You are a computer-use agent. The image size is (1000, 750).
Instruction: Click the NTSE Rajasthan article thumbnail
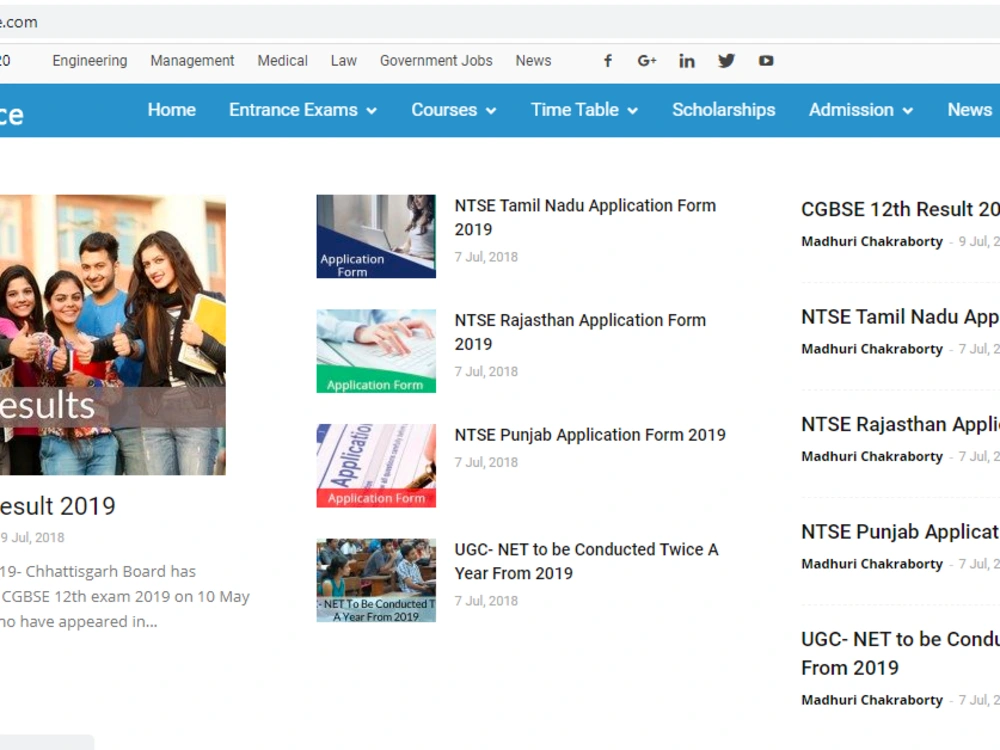tap(376, 351)
